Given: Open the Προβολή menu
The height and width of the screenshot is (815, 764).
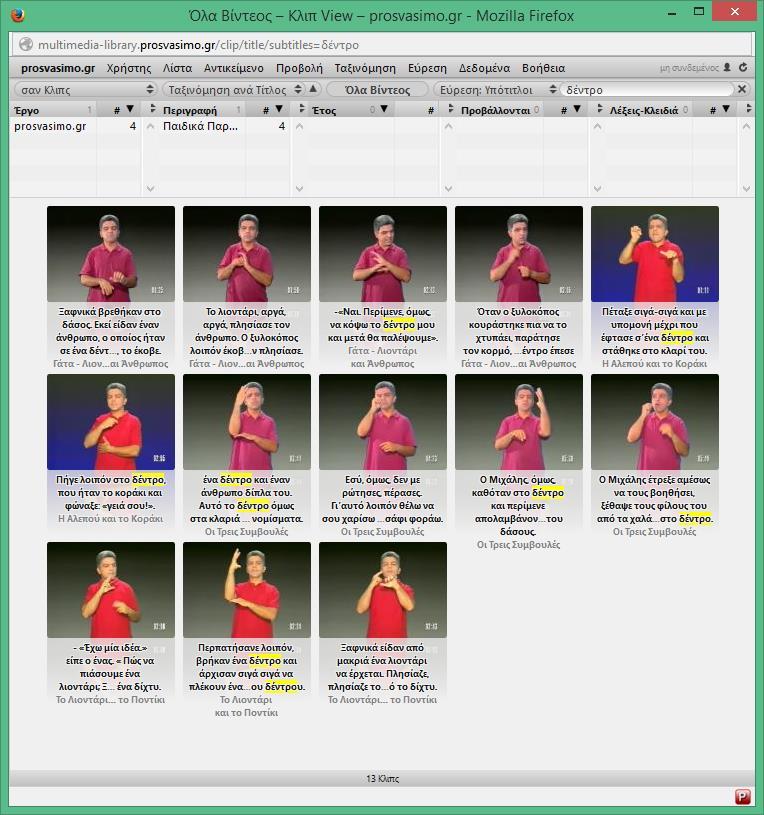Looking at the screenshot, I should 299,68.
